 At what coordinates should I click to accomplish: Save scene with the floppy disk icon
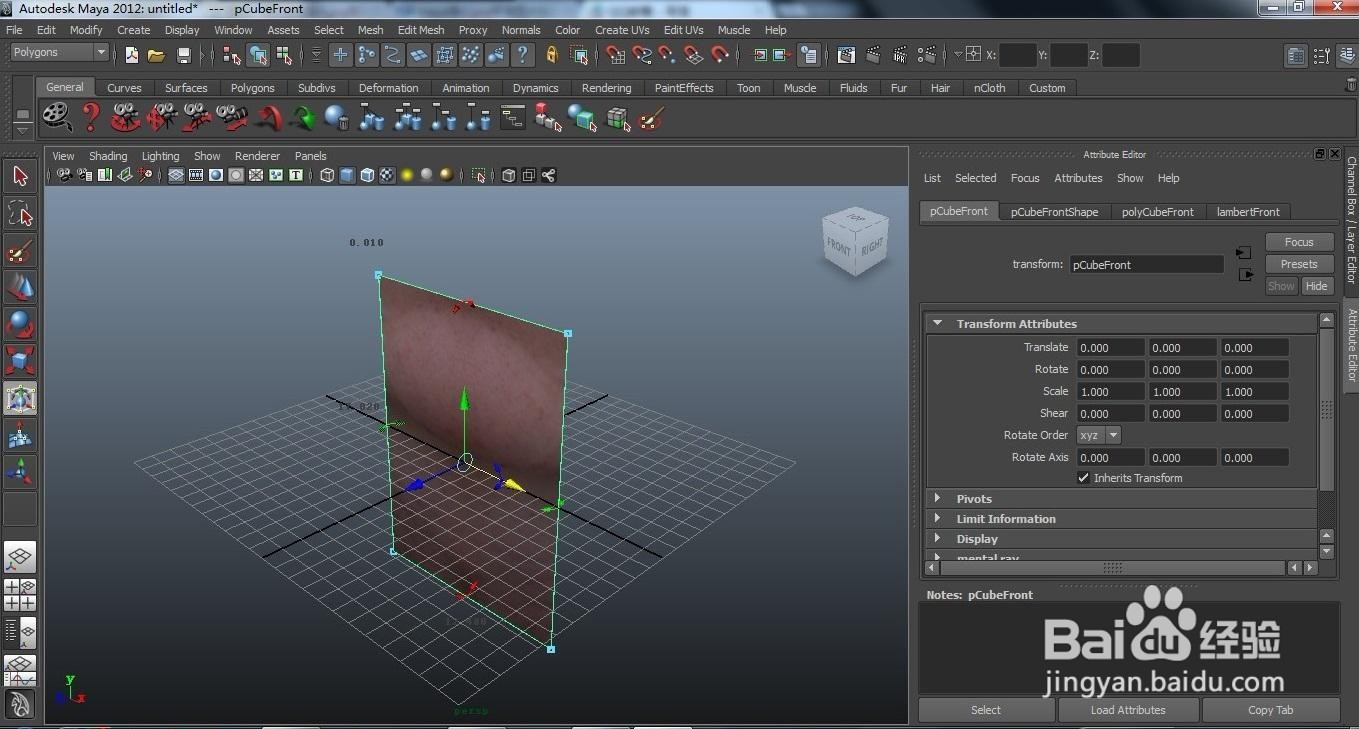(183, 55)
